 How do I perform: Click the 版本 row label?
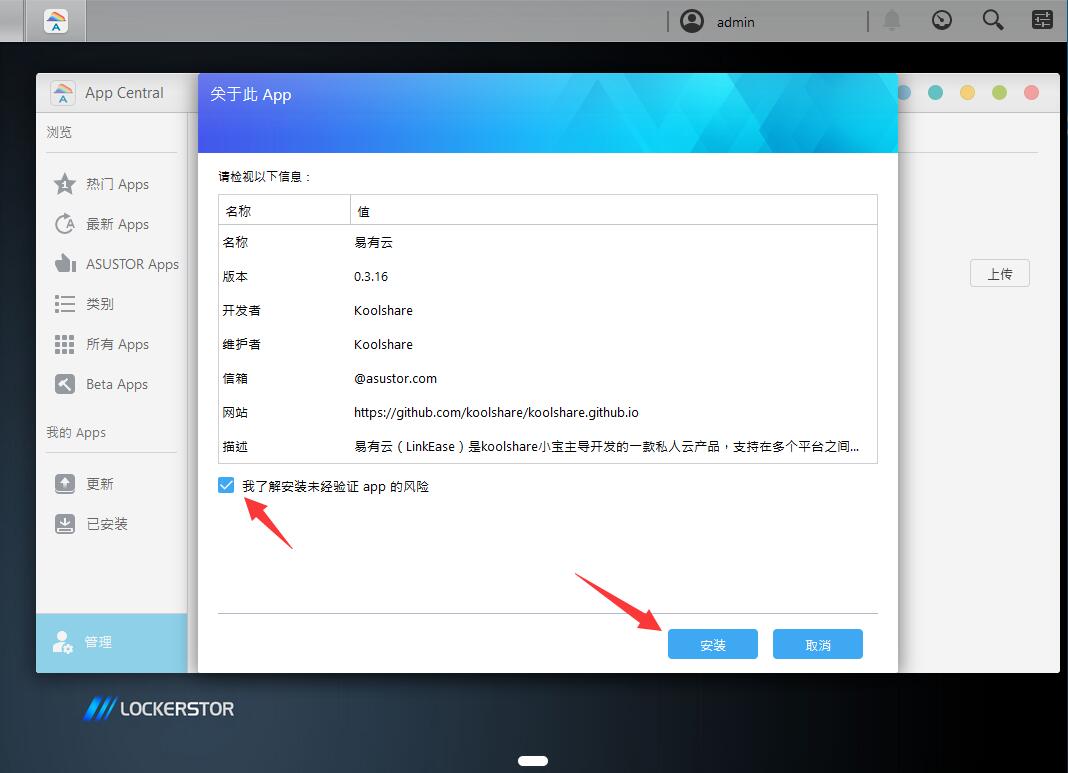[x=235, y=277]
